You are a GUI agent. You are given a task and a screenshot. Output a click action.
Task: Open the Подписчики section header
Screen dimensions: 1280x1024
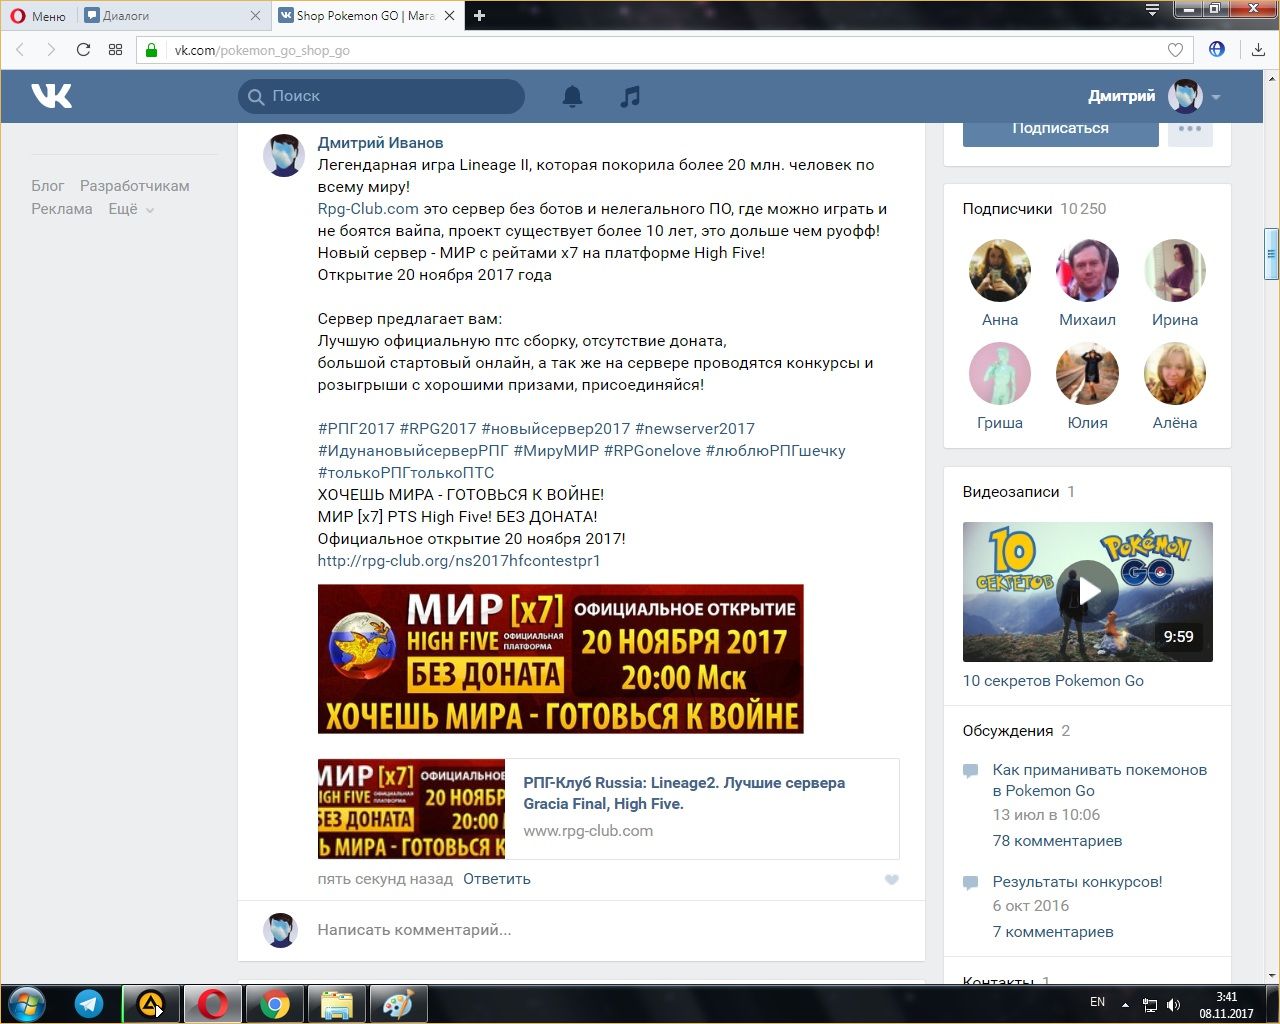[x=1034, y=209]
